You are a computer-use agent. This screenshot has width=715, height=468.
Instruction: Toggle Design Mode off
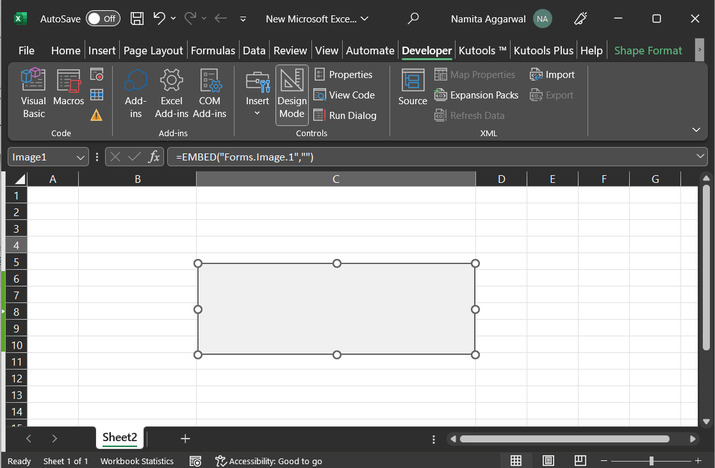click(291, 93)
